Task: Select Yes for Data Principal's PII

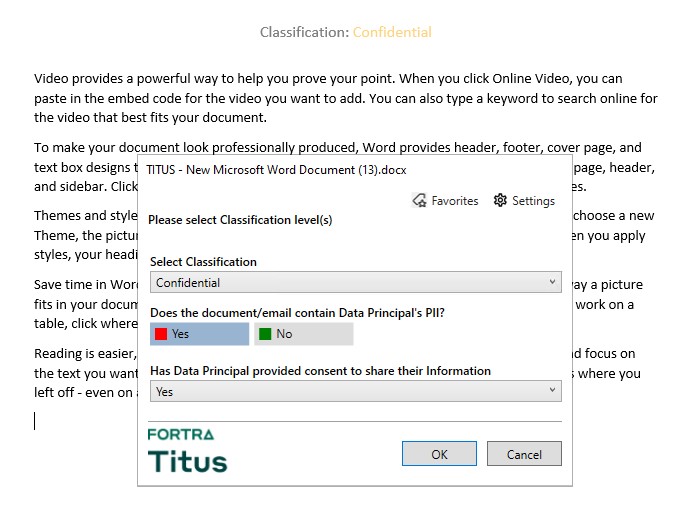Action: click(199, 334)
